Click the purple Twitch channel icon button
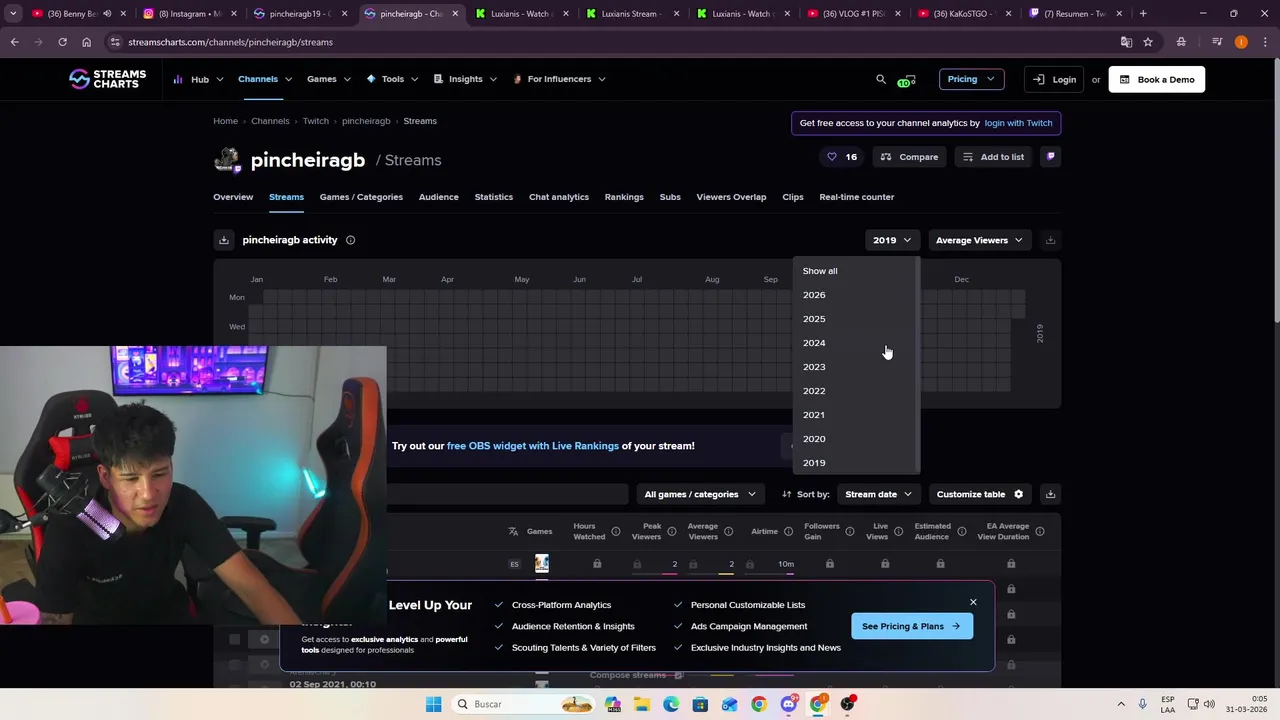The width and height of the screenshot is (1280, 720). point(1050,157)
